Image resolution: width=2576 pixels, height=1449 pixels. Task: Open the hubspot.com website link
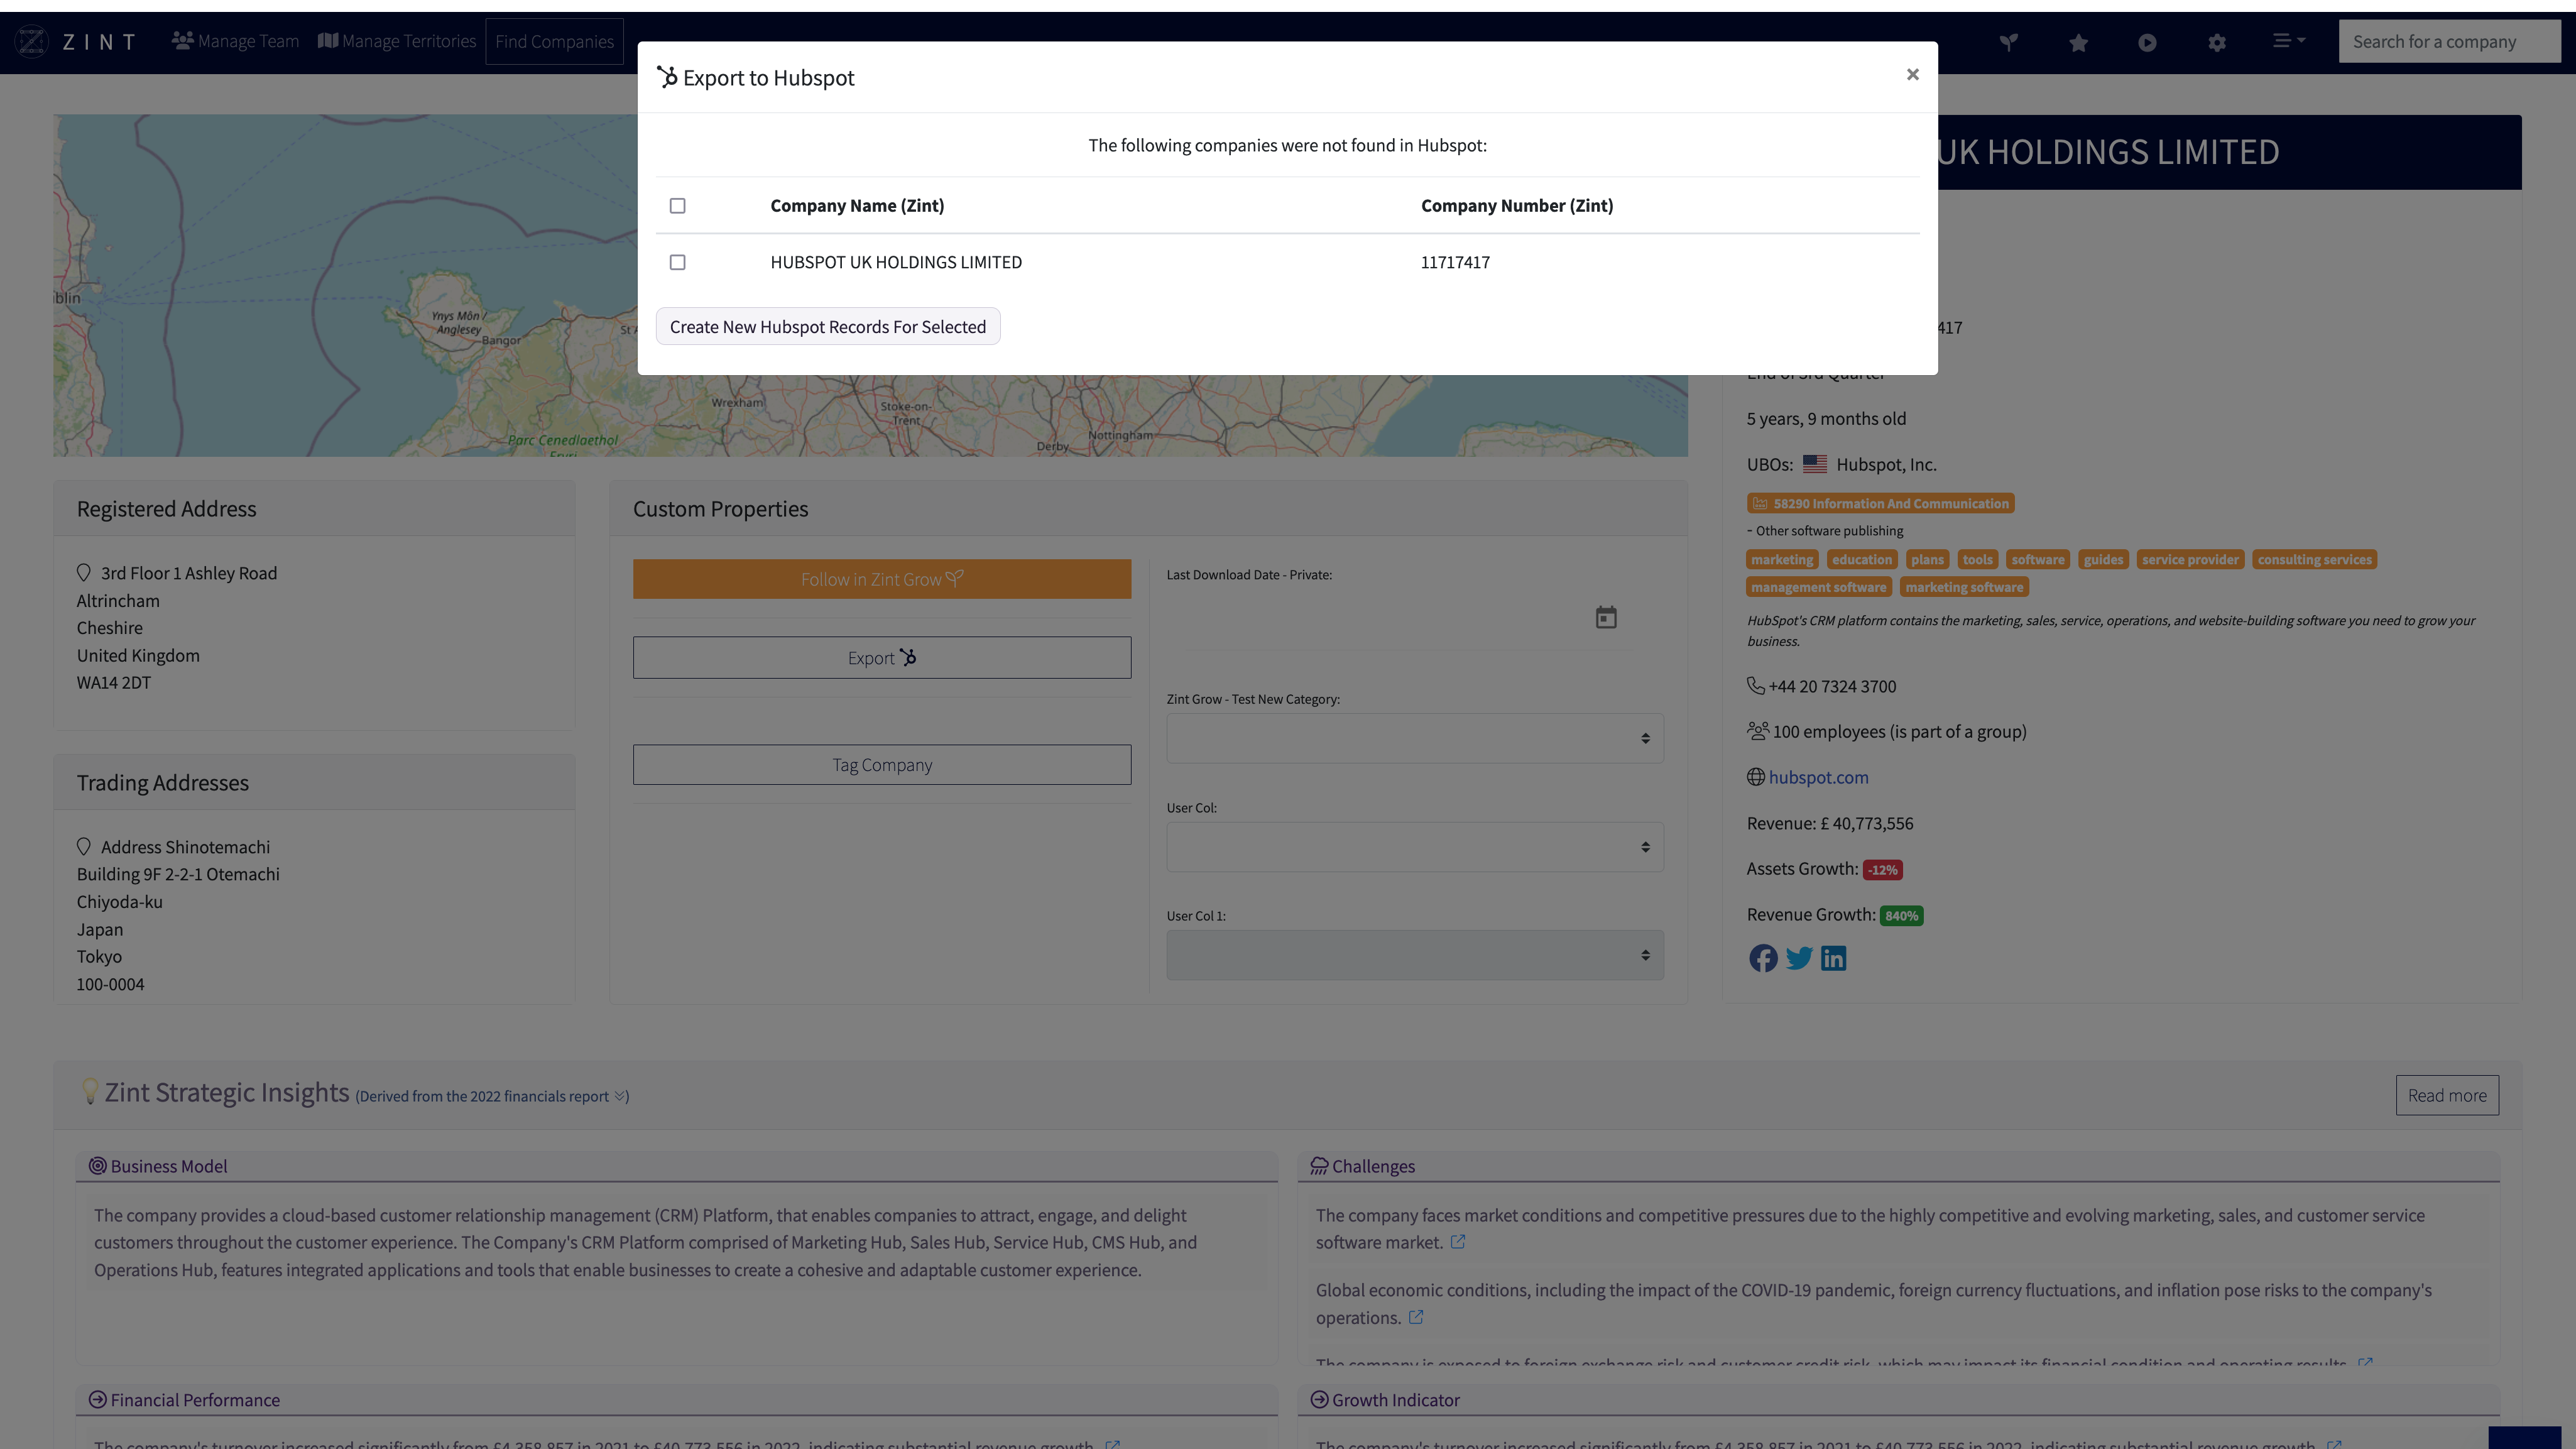[1817, 777]
